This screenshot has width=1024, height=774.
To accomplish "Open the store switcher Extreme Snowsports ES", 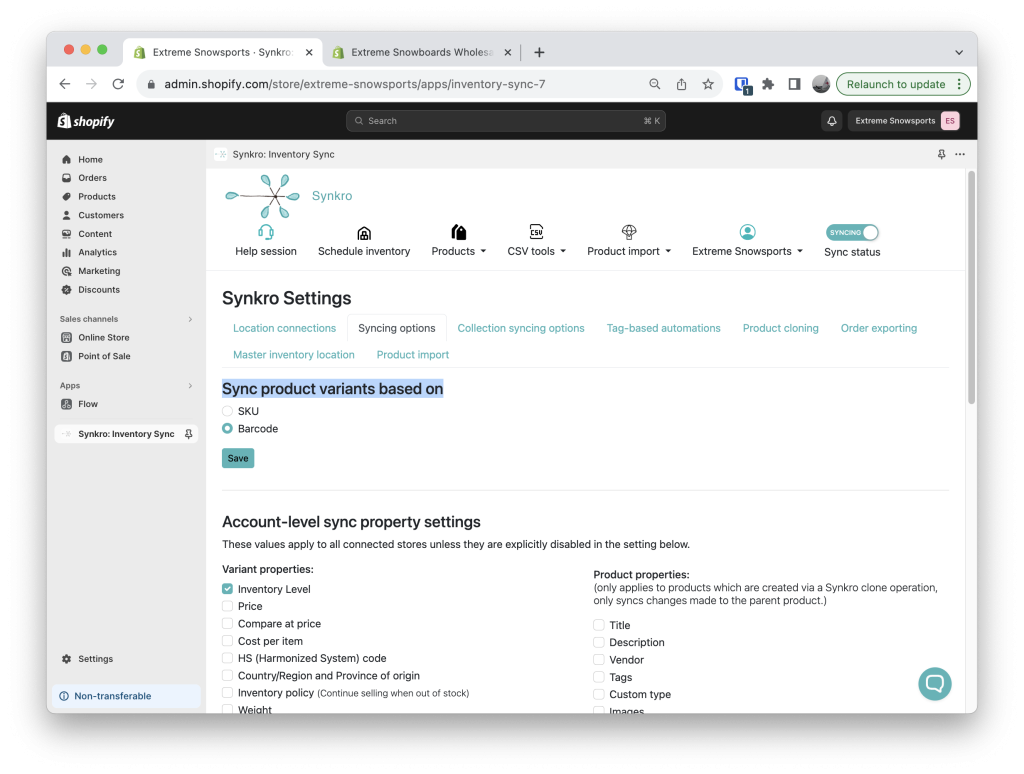I will click(x=904, y=121).
